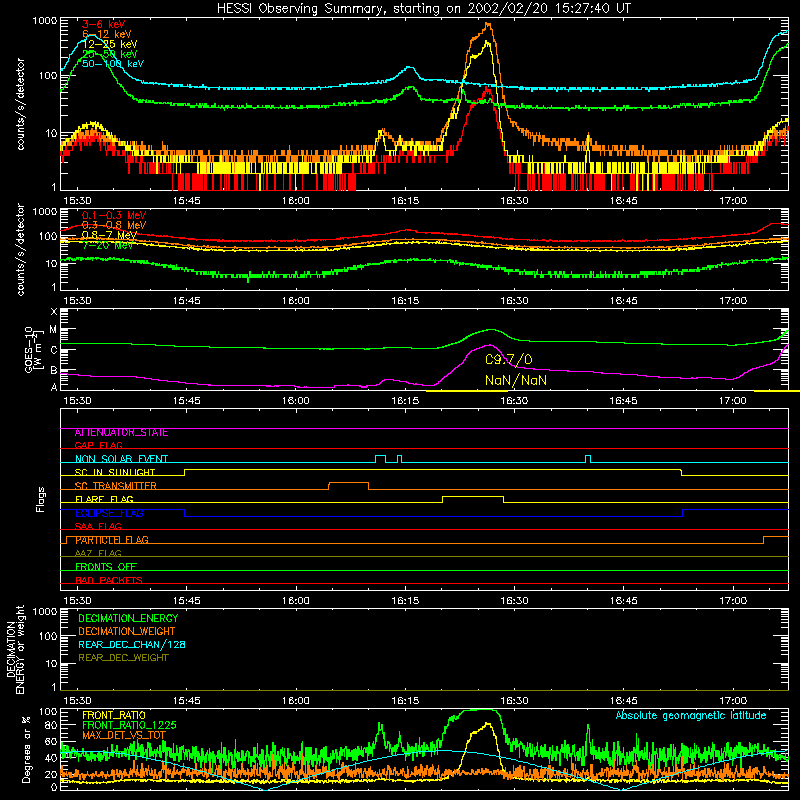Click the PARTICLE_FLAG label

tap(112, 540)
